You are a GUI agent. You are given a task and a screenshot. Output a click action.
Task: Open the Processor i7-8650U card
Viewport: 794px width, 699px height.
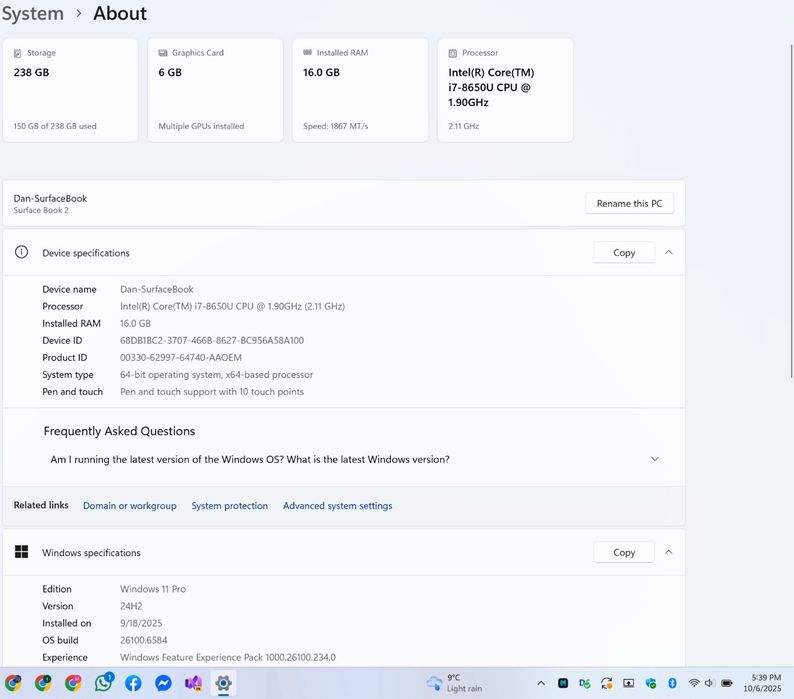[x=505, y=90]
